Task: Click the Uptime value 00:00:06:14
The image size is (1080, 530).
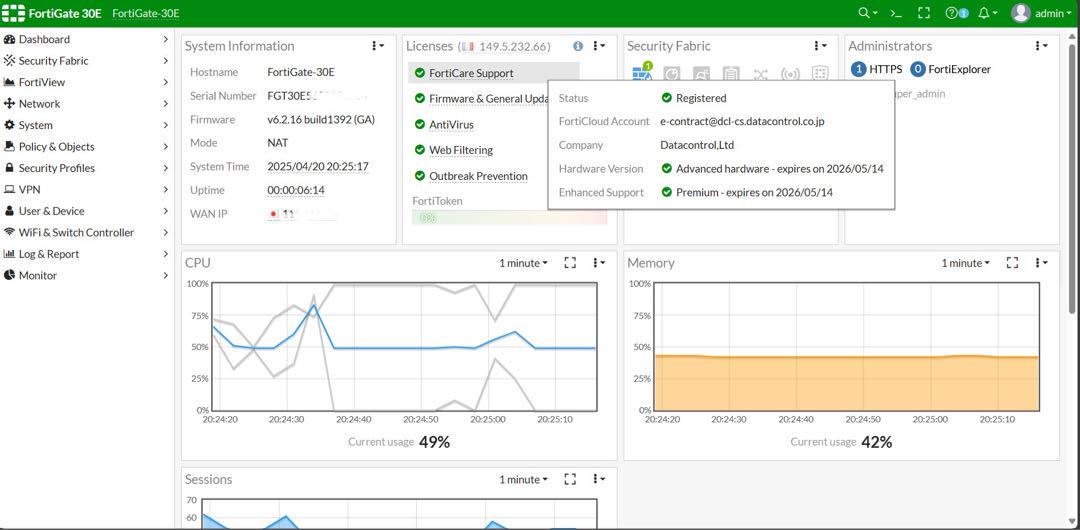Action: tap(296, 190)
